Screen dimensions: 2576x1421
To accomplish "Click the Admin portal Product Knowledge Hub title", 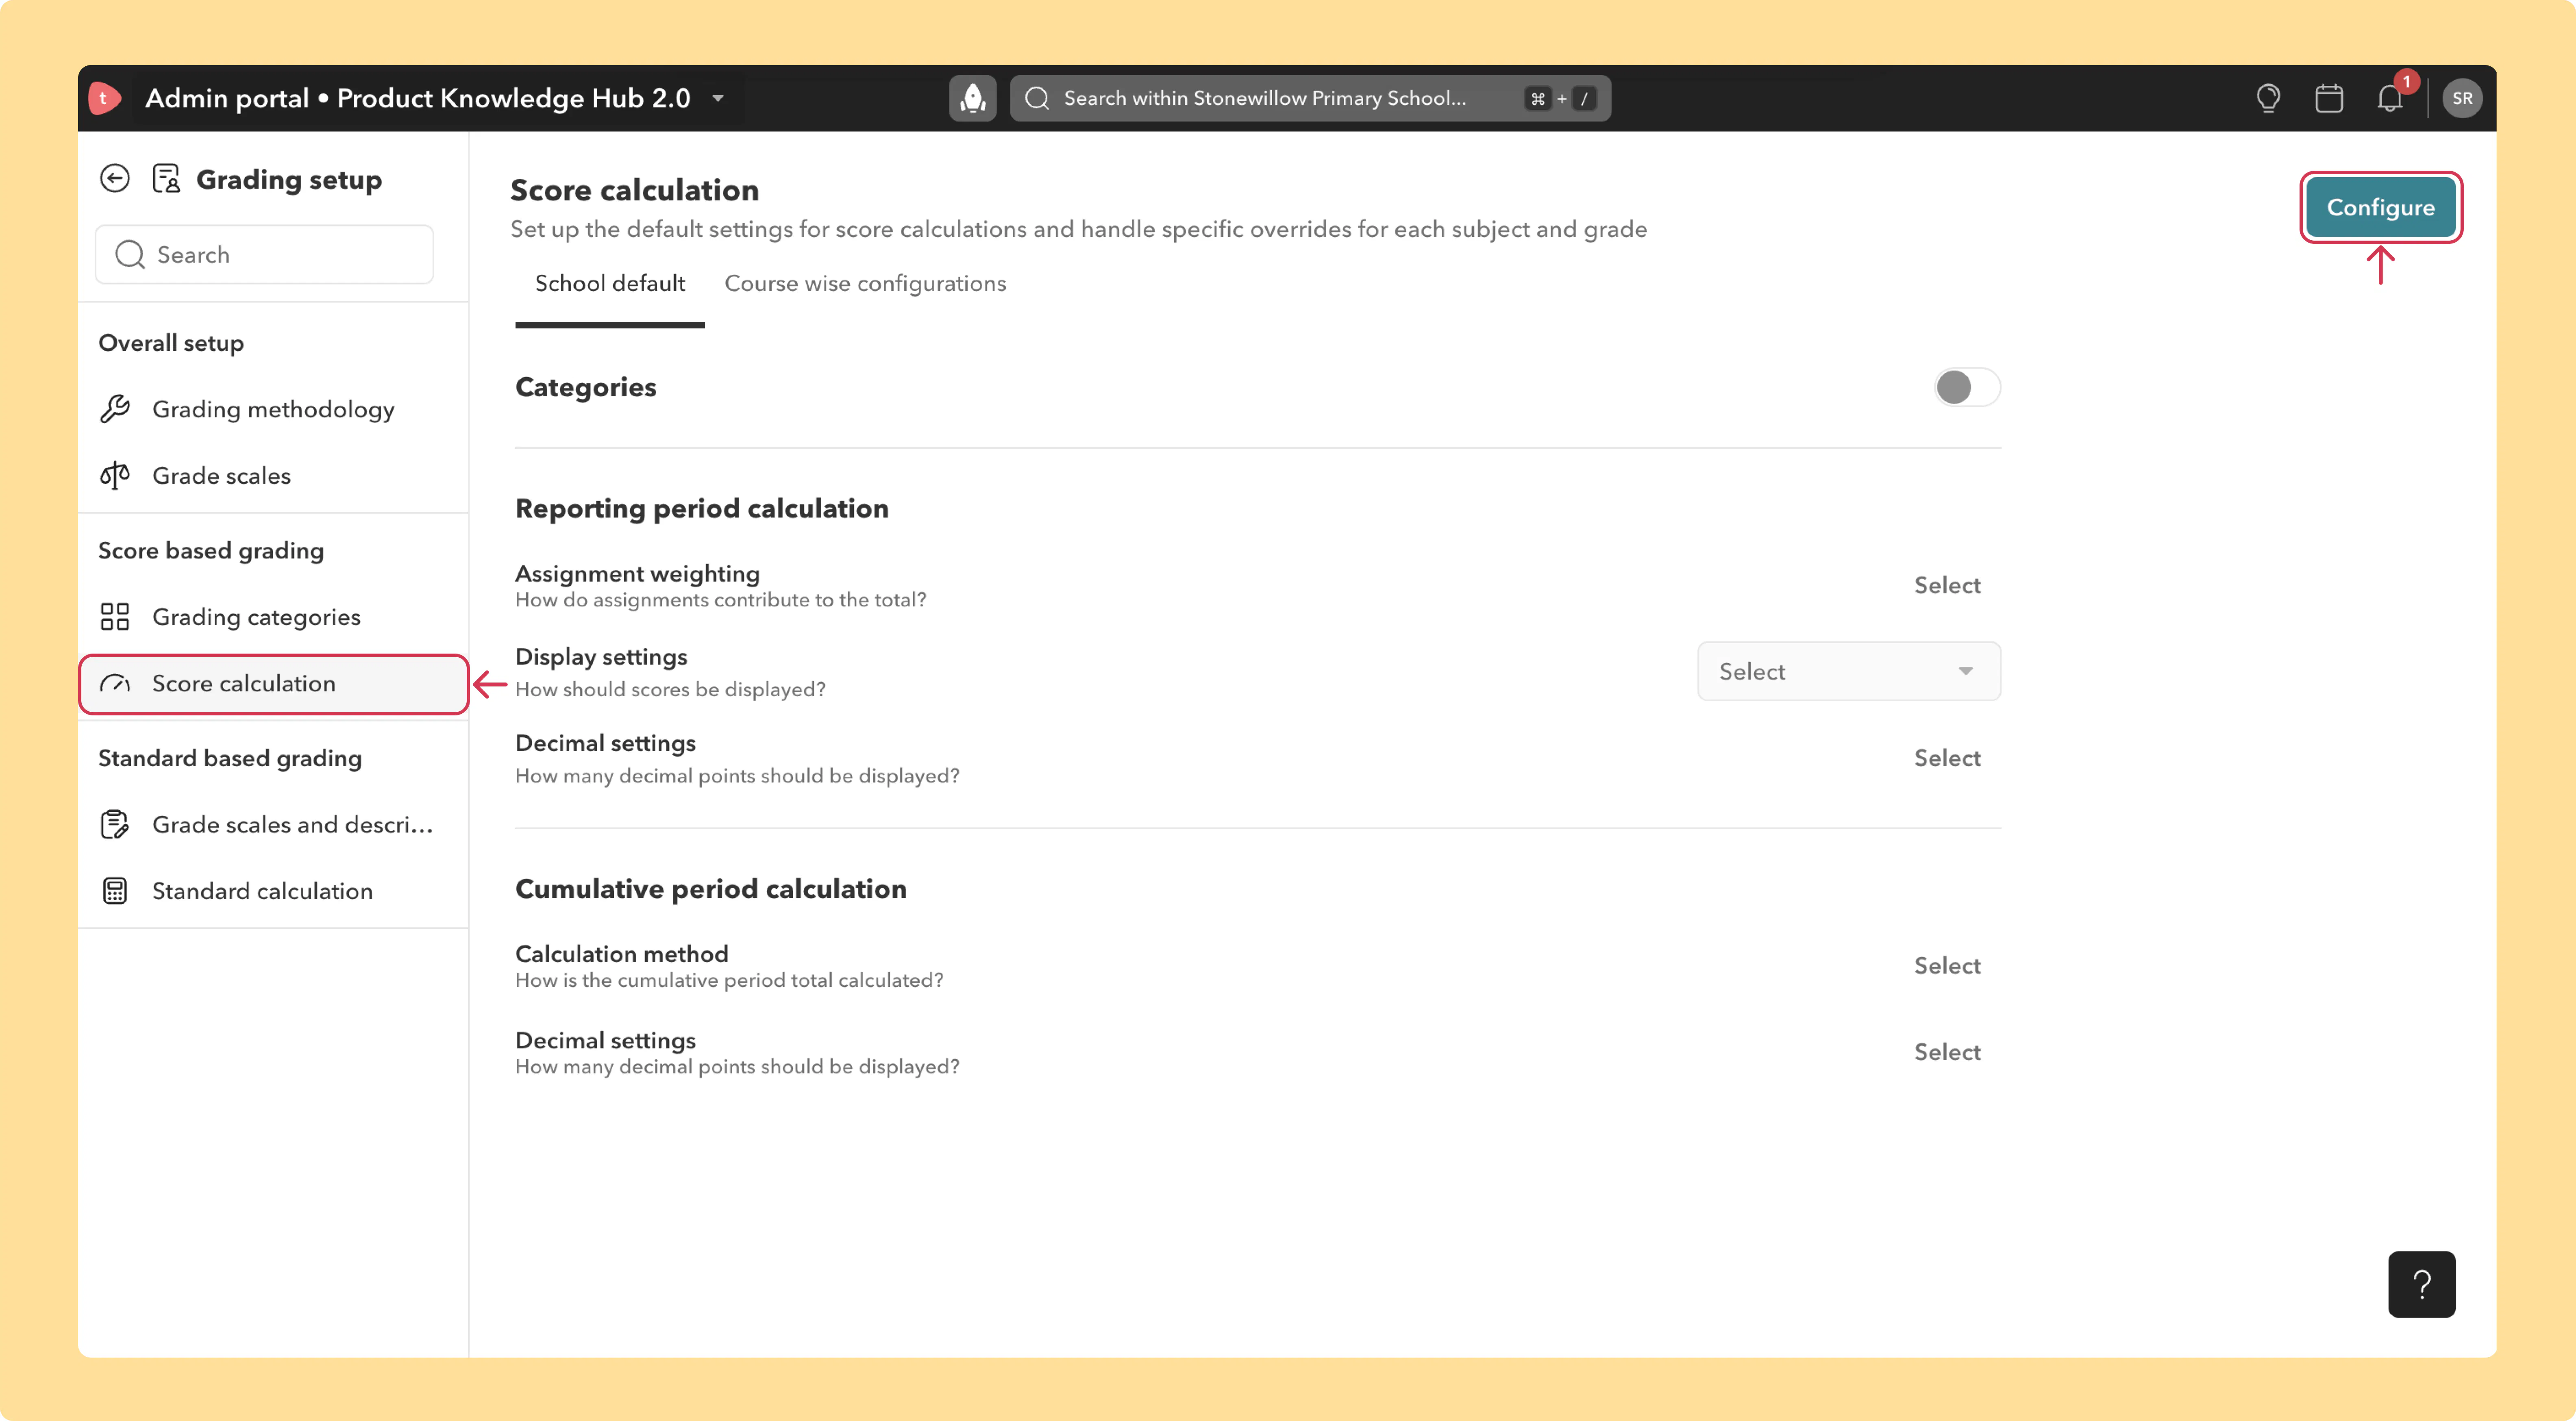I will click(x=418, y=98).
